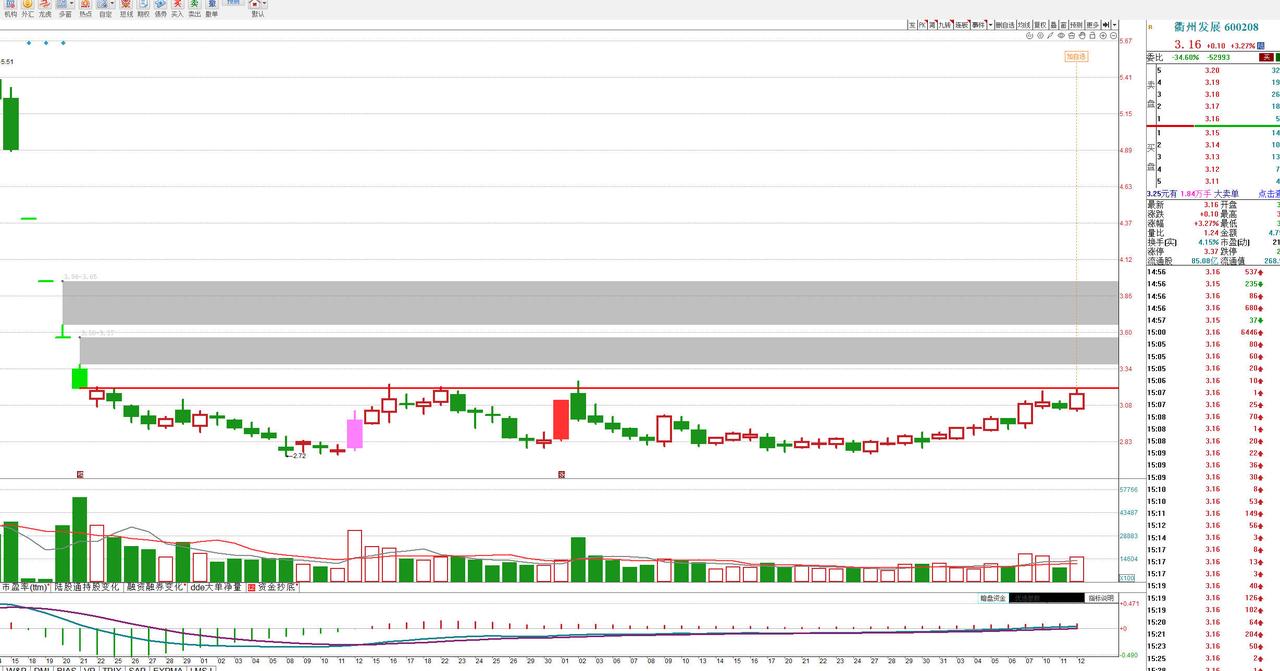Click the 撤单 cancel order icon
Viewport: 1280px width, 671px height.
[x=211, y=9]
